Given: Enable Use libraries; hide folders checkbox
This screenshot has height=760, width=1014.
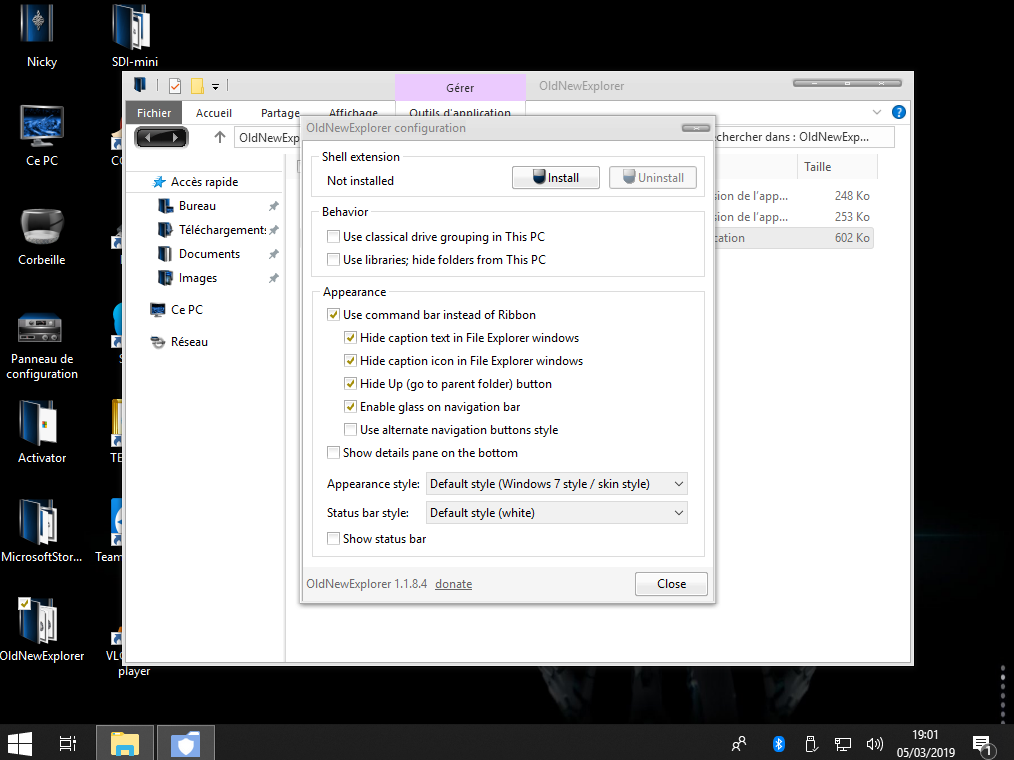Looking at the screenshot, I should (x=333, y=259).
